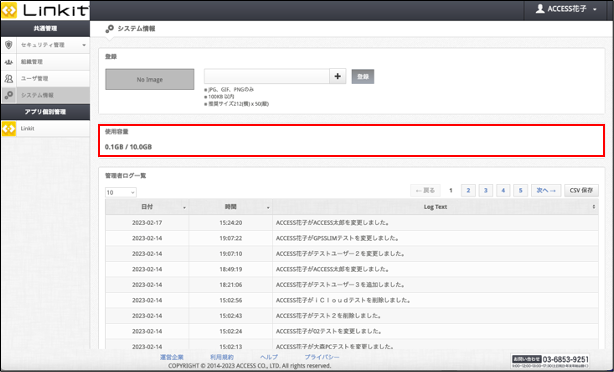The height and width of the screenshot is (372, 614).
Task: Open セキュリティ管理 sidebar item
Action: click(45, 45)
